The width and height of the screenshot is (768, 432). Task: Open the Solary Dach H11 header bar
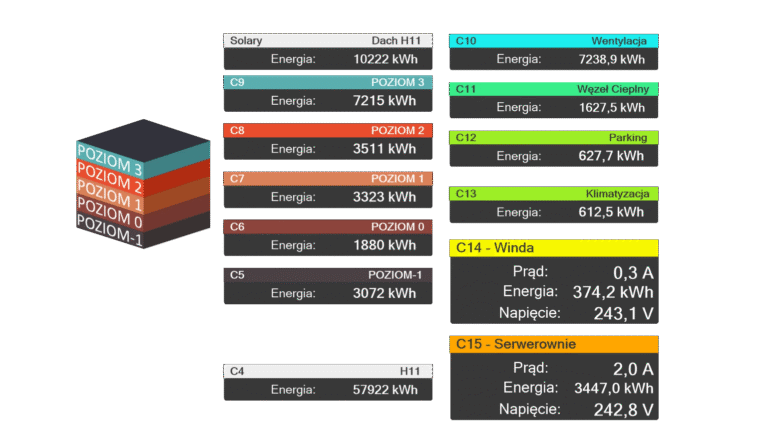click(328, 41)
